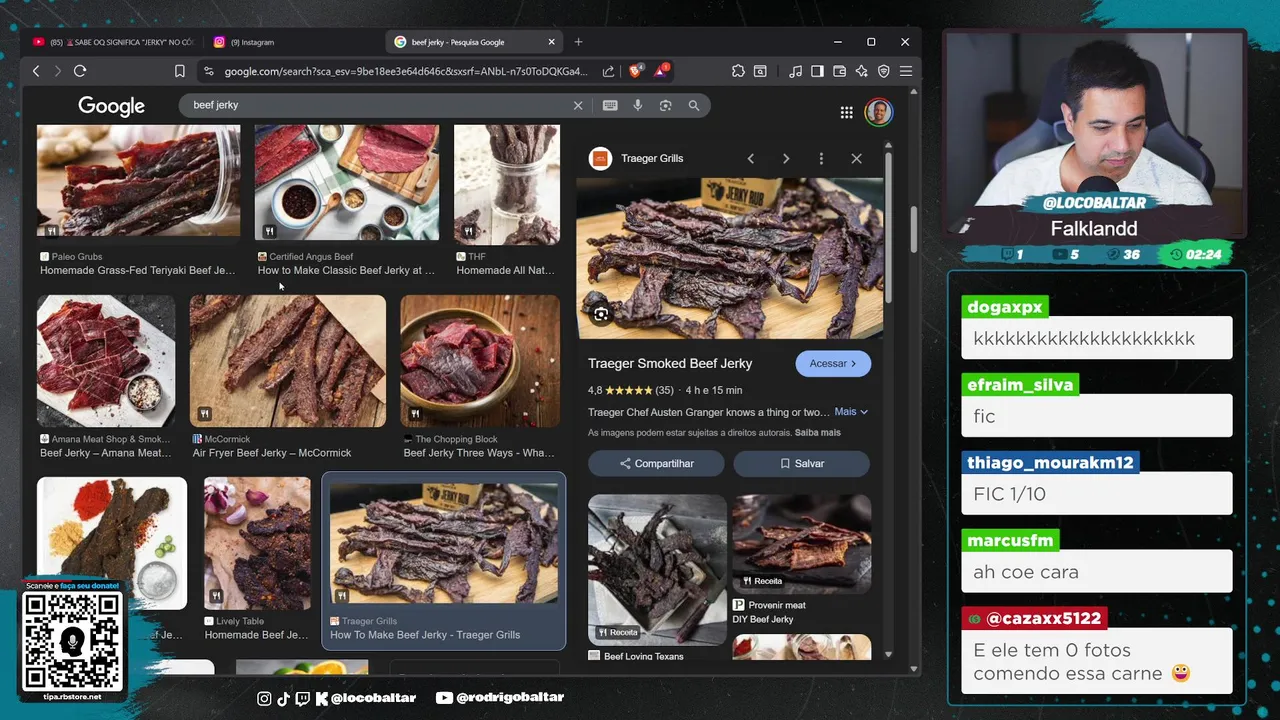Close the Traeger Grills preview panel
The image size is (1280, 720).
click(856, 158)
